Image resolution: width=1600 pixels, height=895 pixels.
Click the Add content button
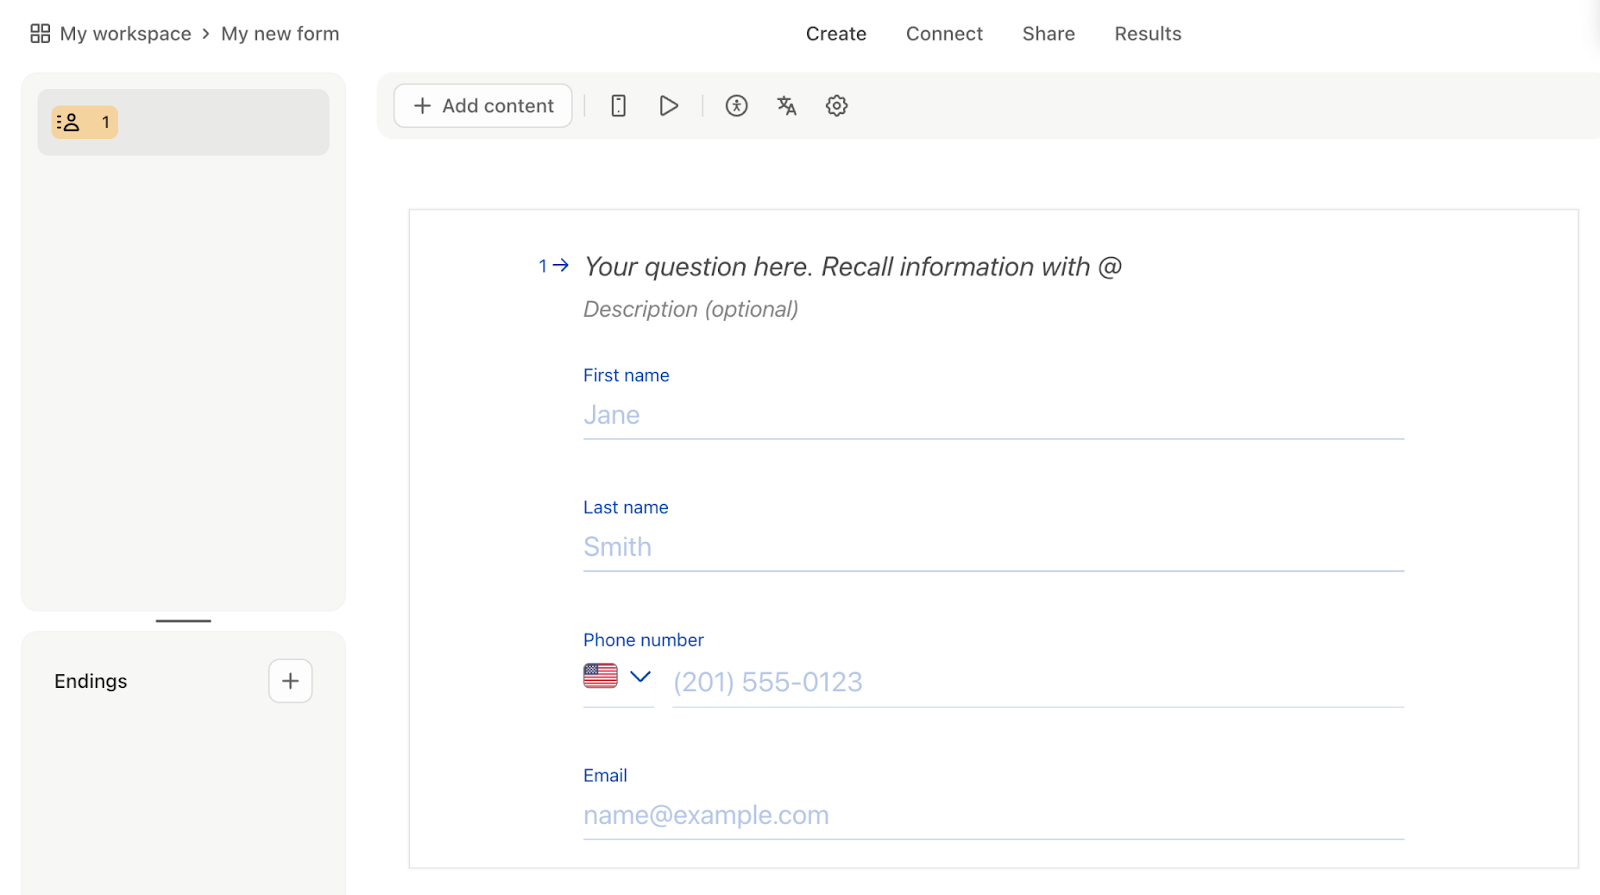pyautogui.click(x=483, y=106)
